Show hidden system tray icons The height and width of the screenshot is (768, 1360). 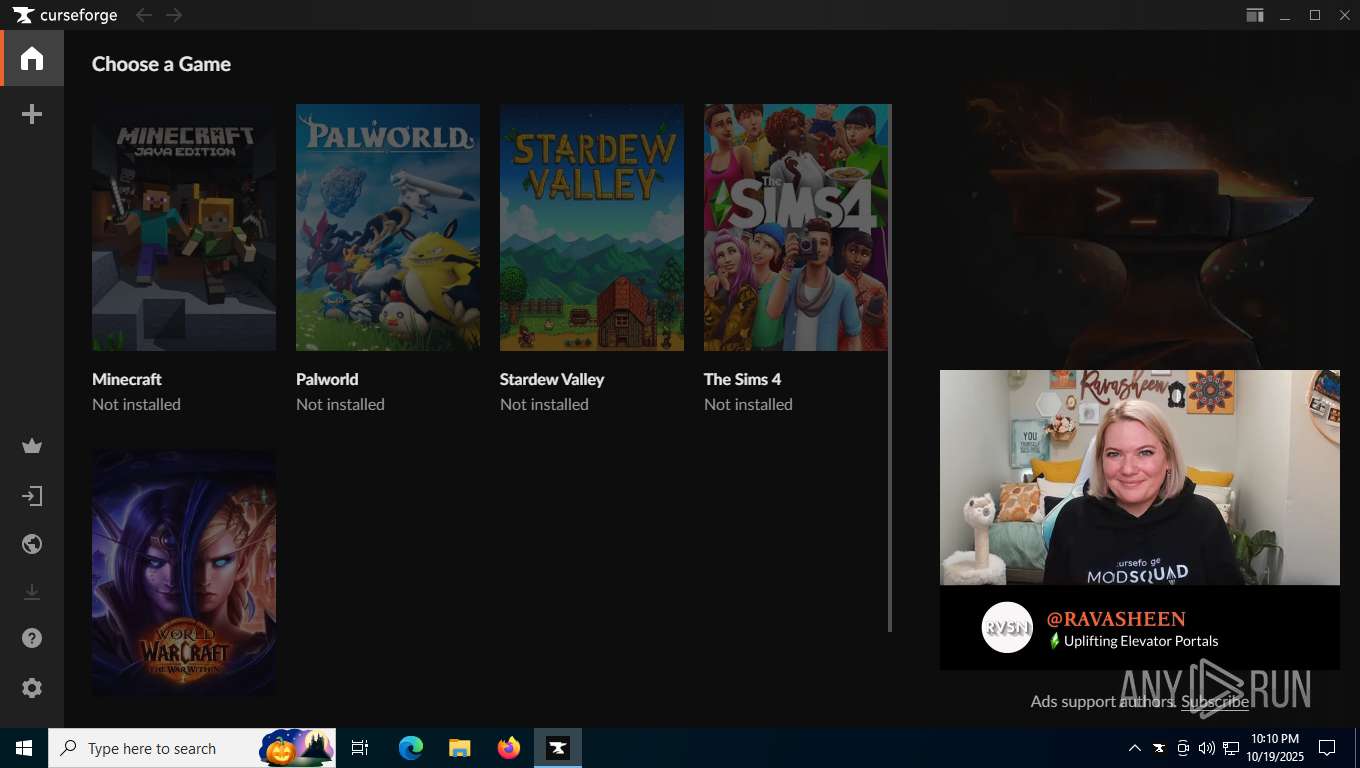1134,748
